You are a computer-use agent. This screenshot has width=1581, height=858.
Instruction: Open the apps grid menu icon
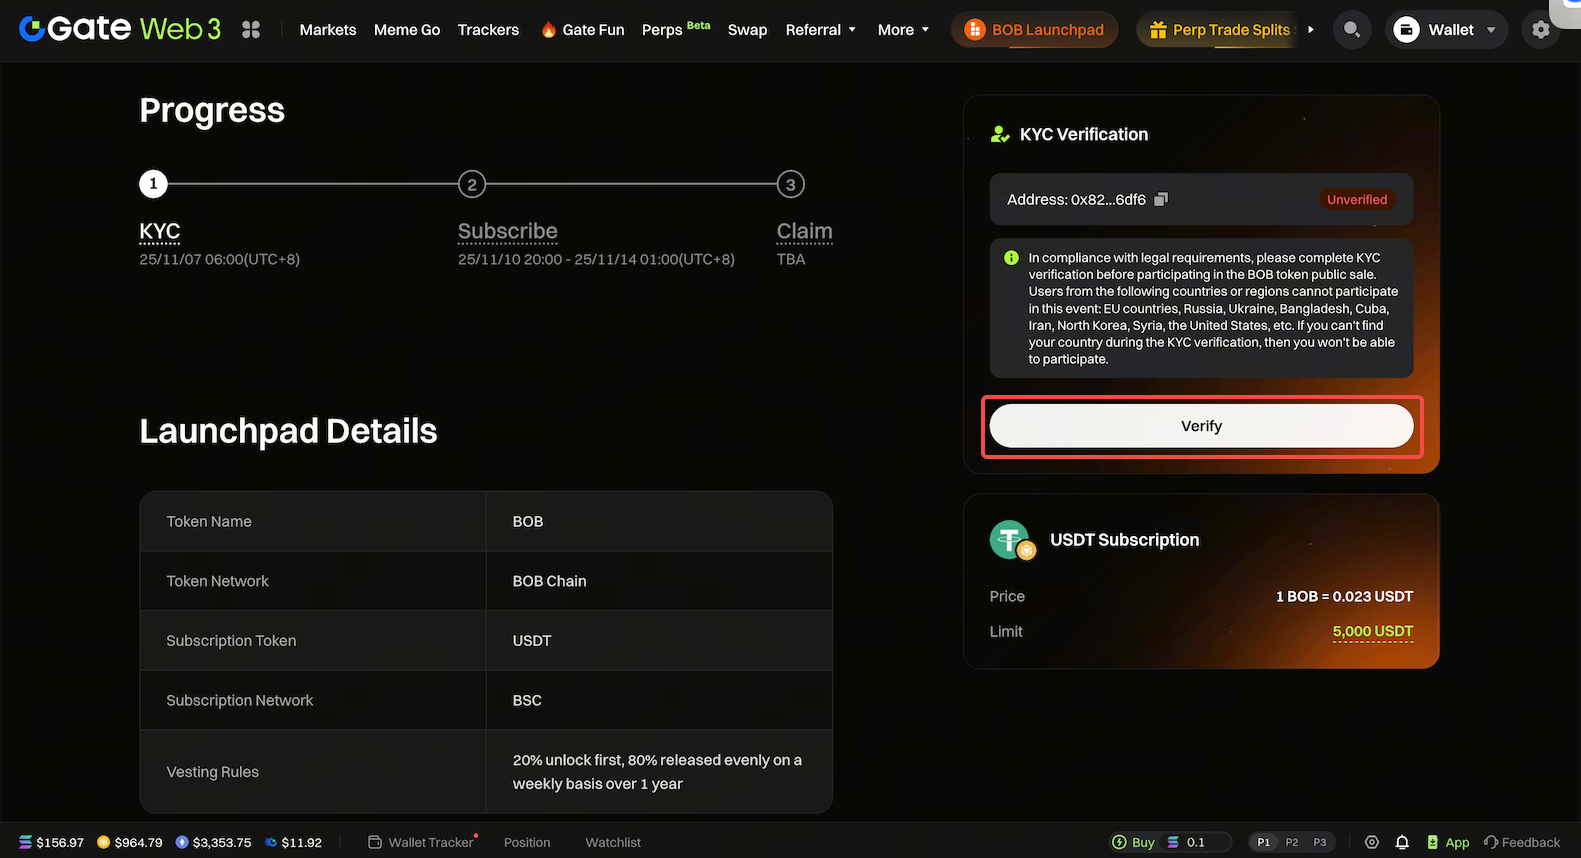pos(251,30)
